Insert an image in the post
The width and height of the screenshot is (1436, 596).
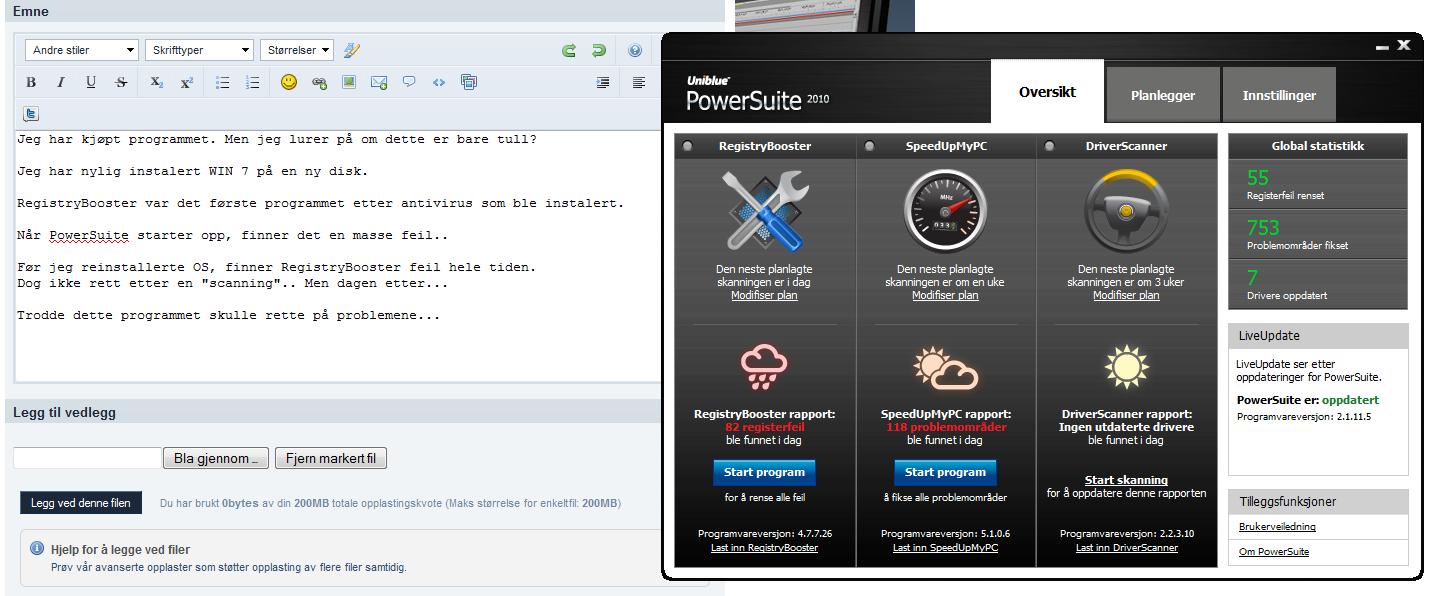[349, 82]
